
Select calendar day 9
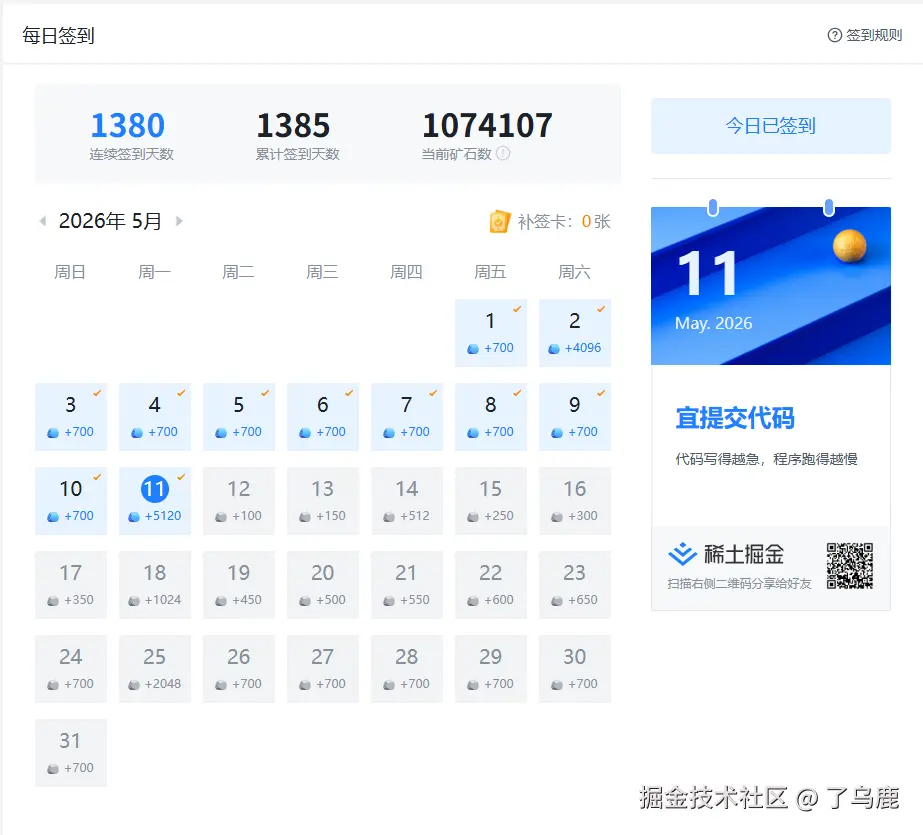click(x=575, y=417)
